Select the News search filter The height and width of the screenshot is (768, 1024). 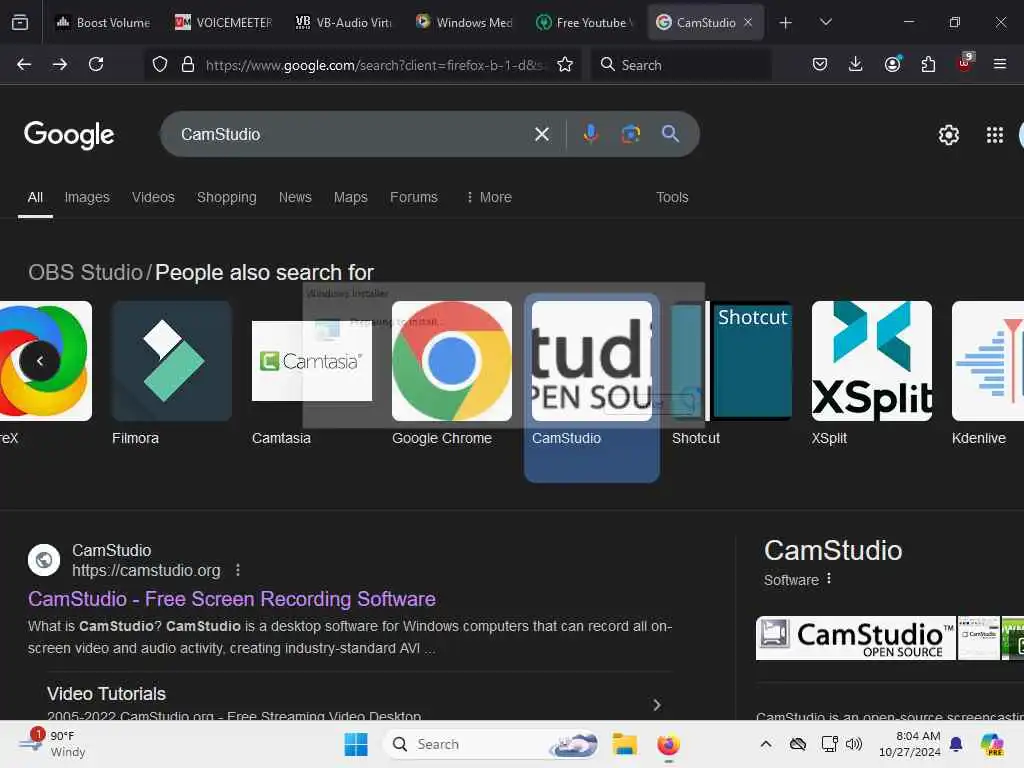(x=295, y=197)
